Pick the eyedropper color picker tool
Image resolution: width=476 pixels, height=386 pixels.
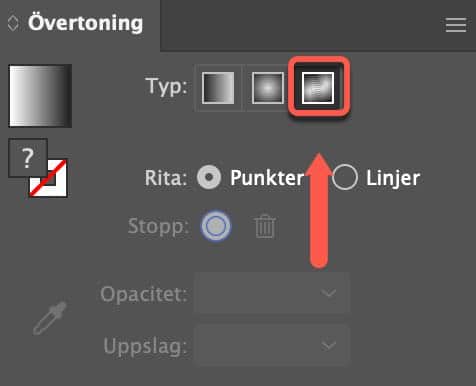pyautogui.click(x=50, y=318)
